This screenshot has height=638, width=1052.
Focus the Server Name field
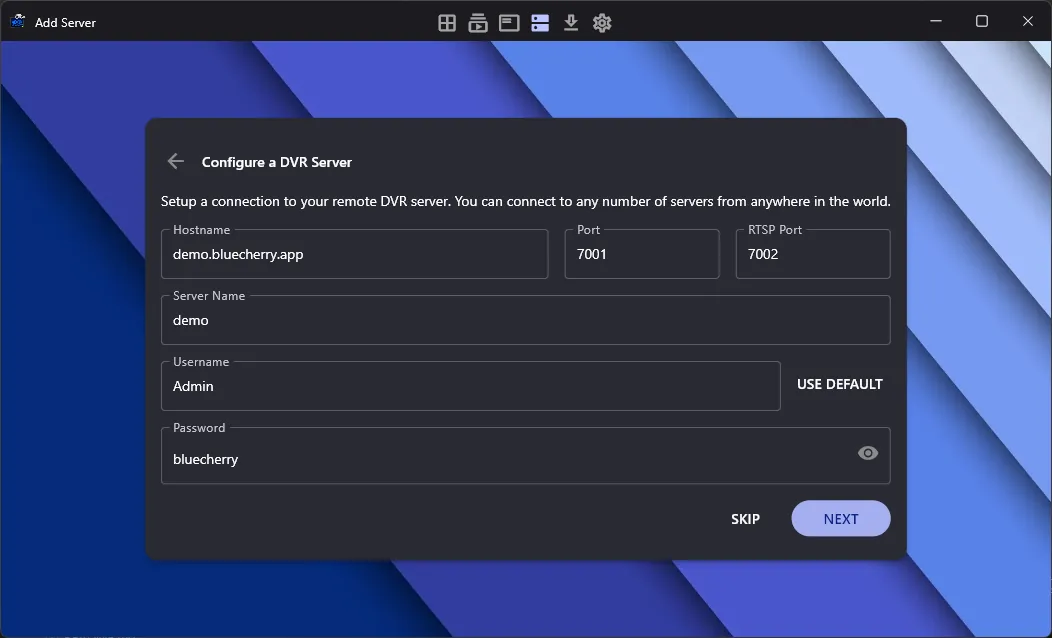(526, 320)
